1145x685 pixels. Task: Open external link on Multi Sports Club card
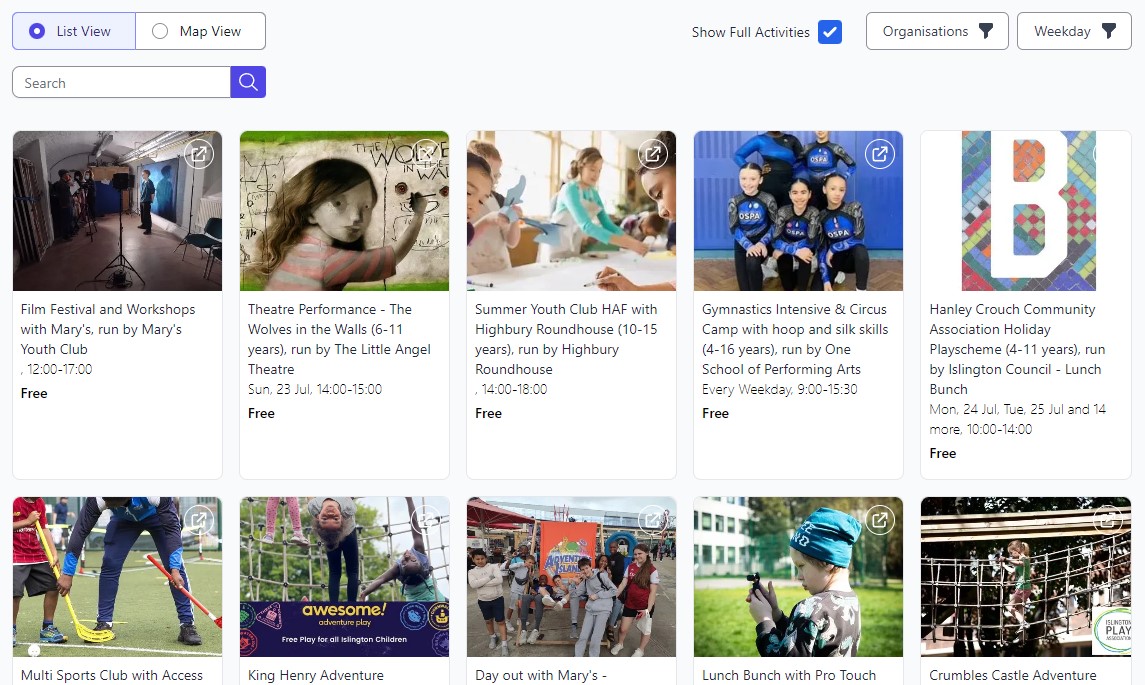199,520
